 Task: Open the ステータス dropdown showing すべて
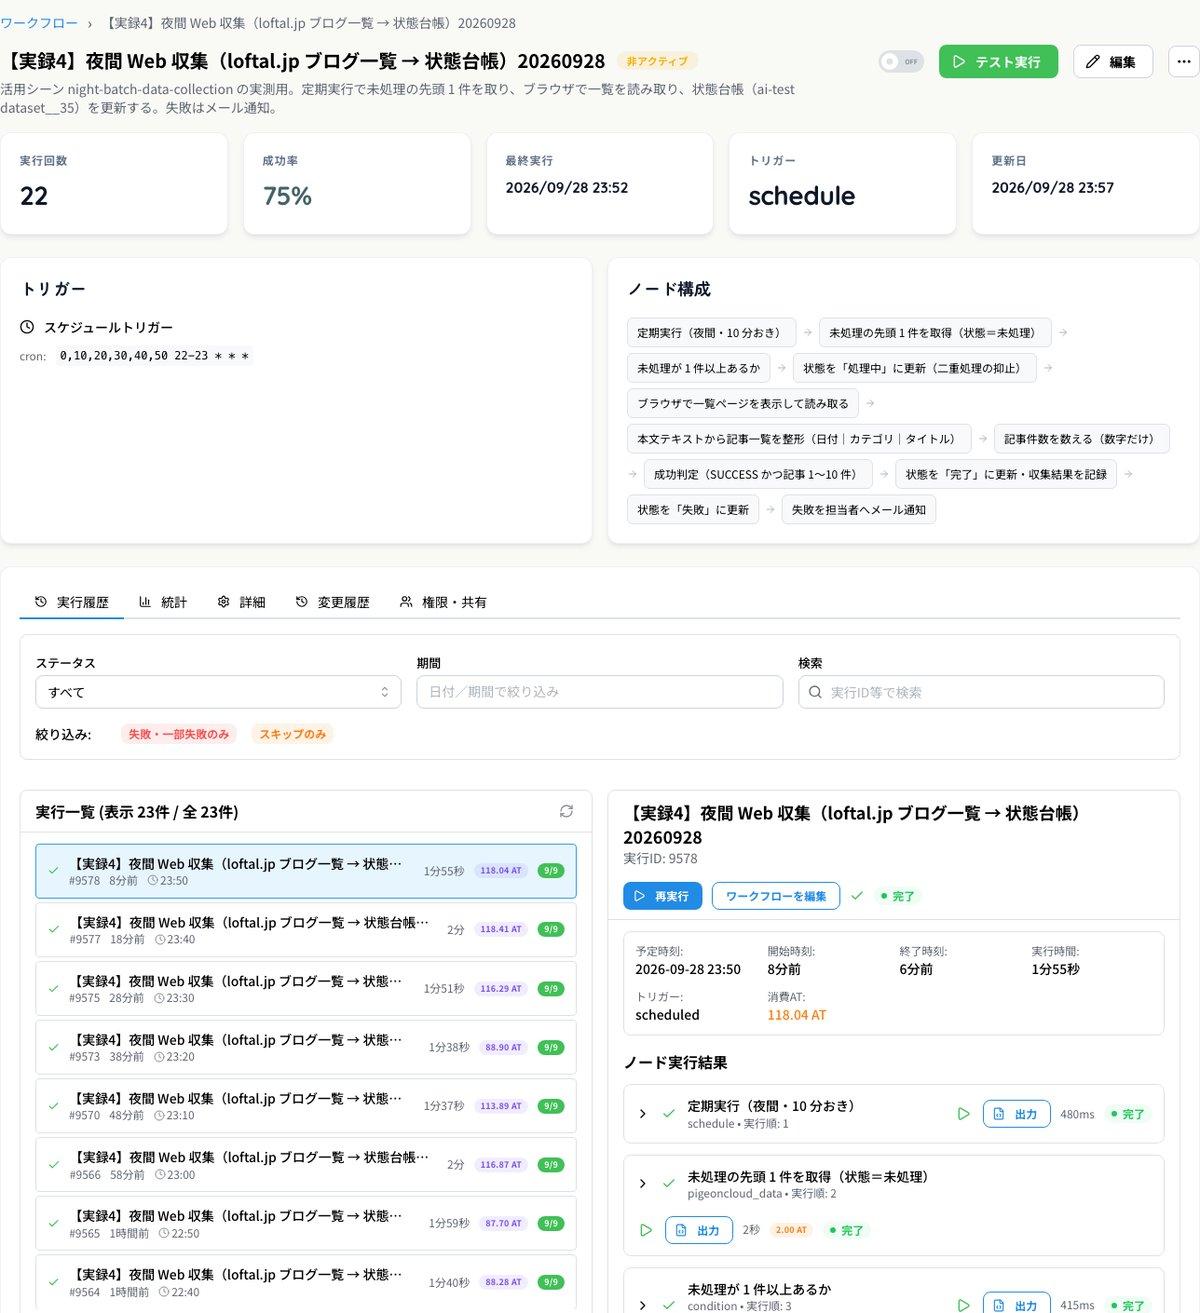click(218, 692)
